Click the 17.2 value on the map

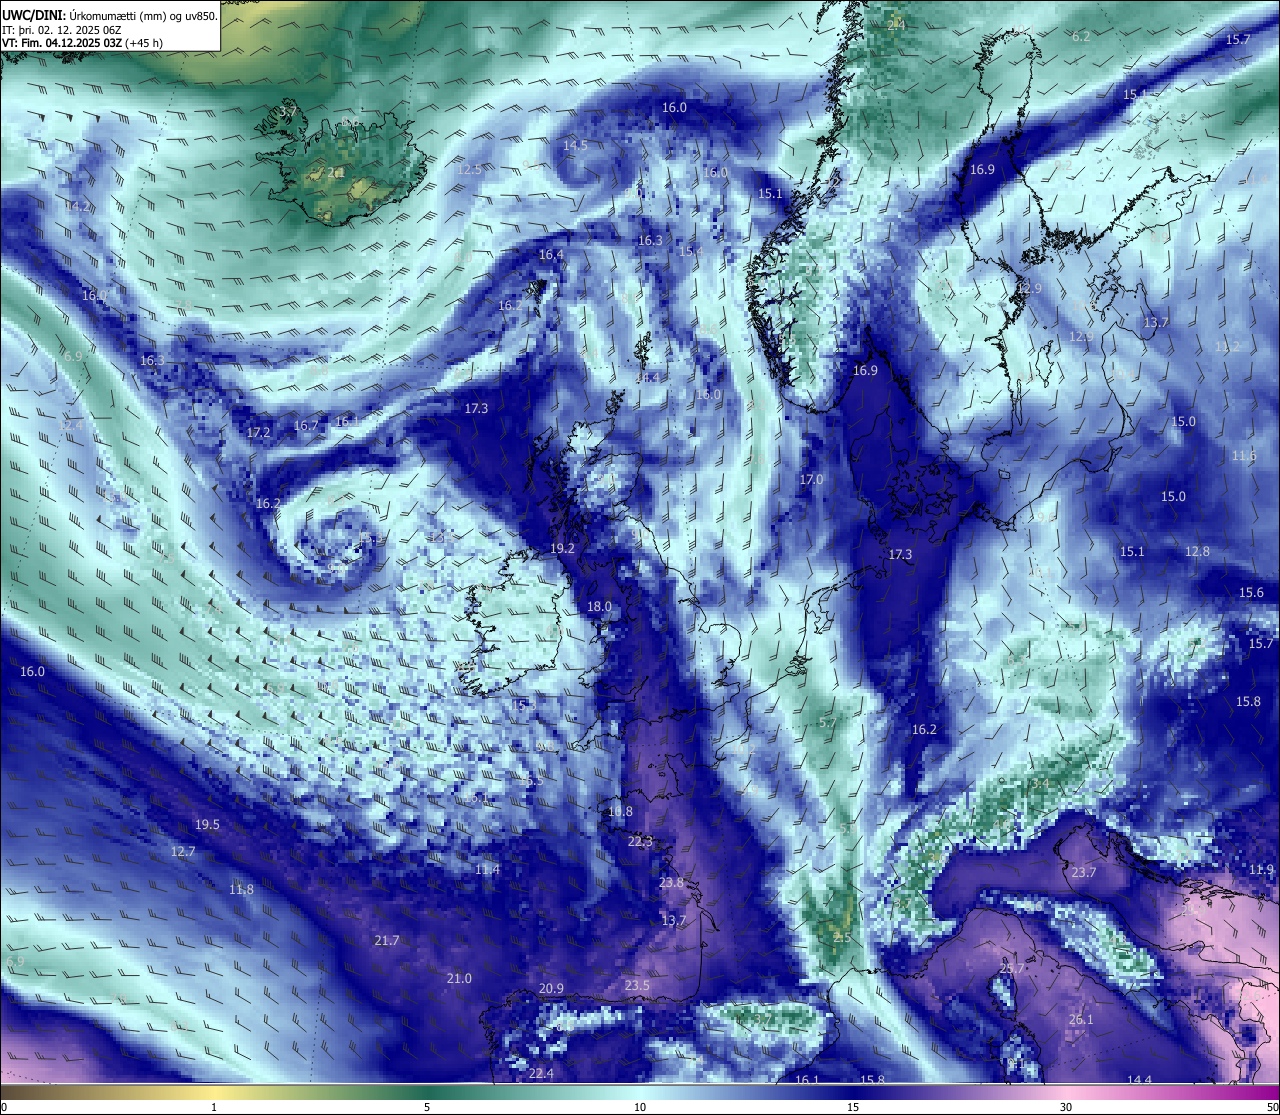(x=258, y=433)
